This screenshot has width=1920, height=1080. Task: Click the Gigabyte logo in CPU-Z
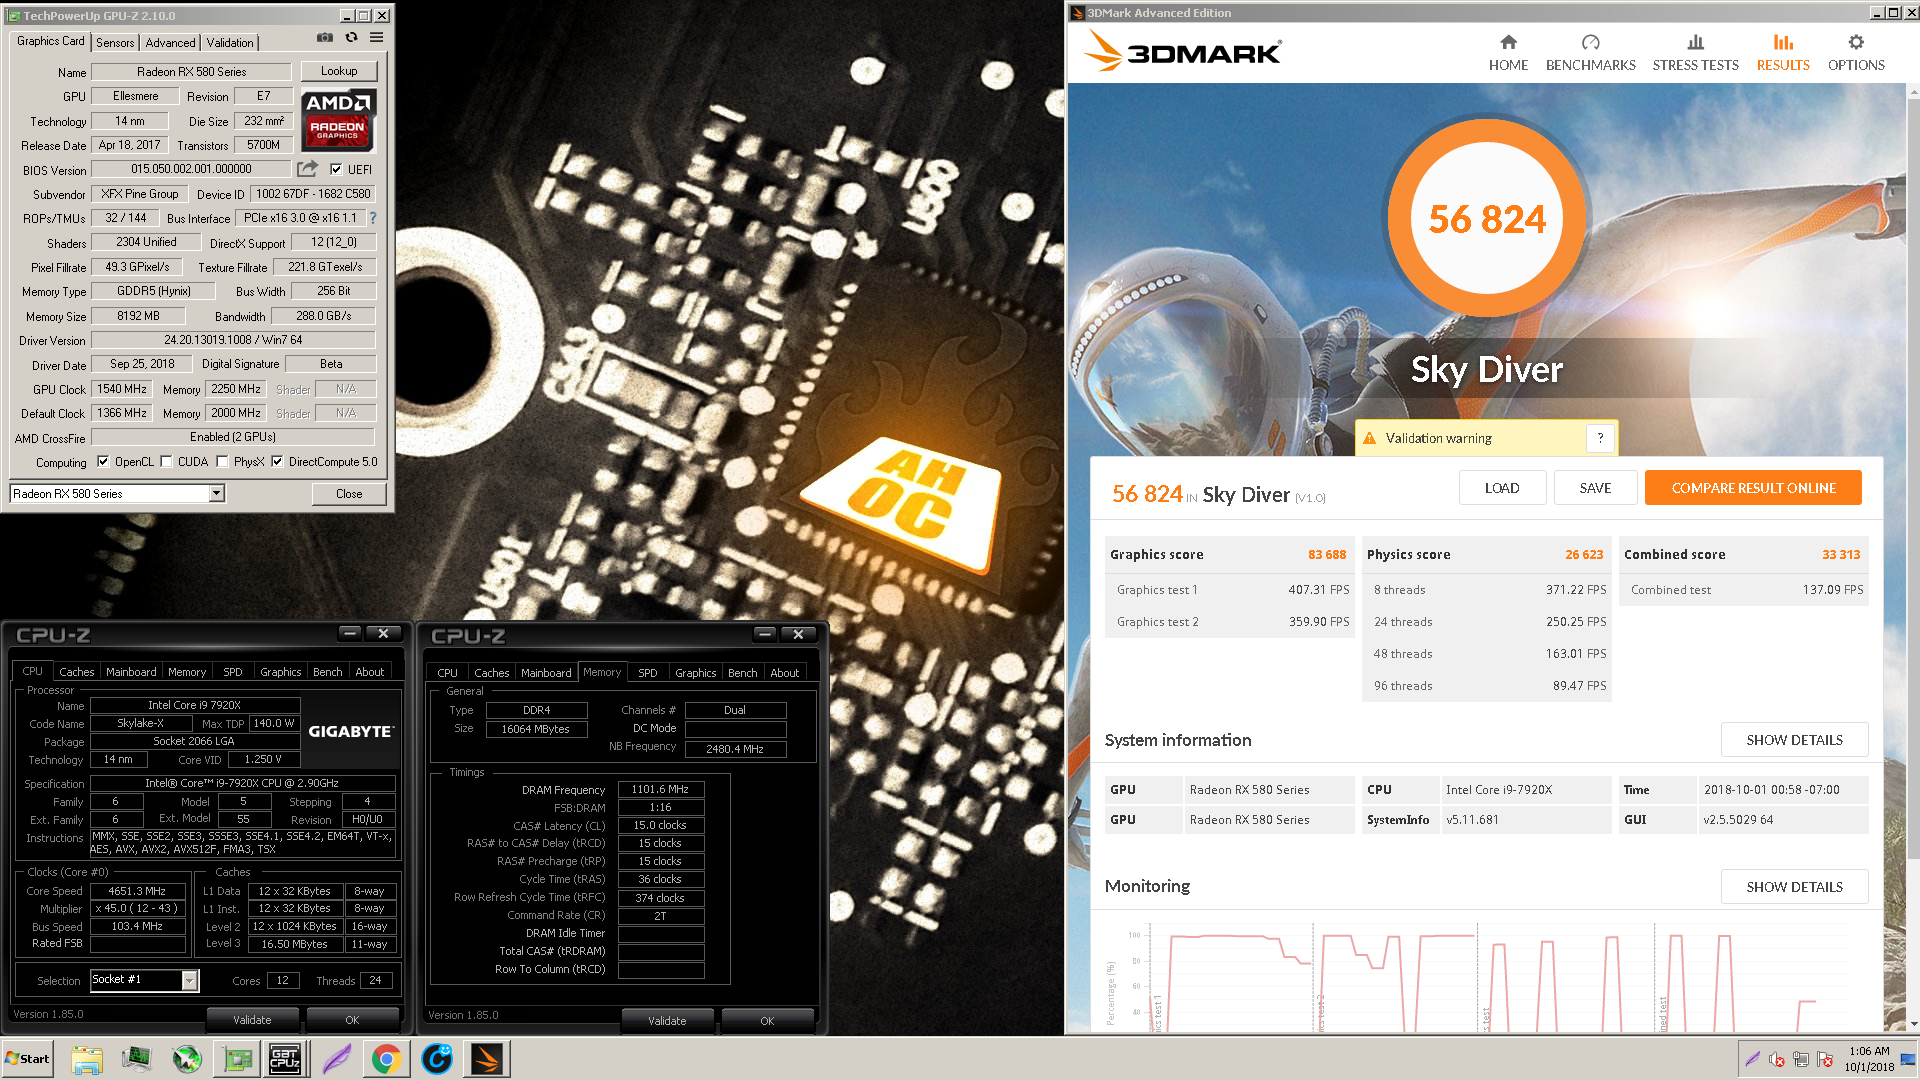350,731
